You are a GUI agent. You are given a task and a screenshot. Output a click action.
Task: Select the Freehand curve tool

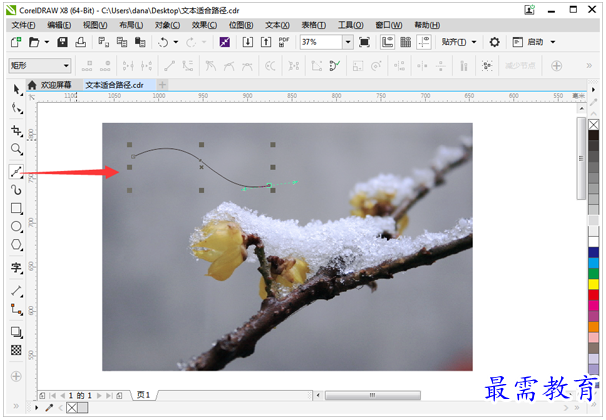pos(16,171)
